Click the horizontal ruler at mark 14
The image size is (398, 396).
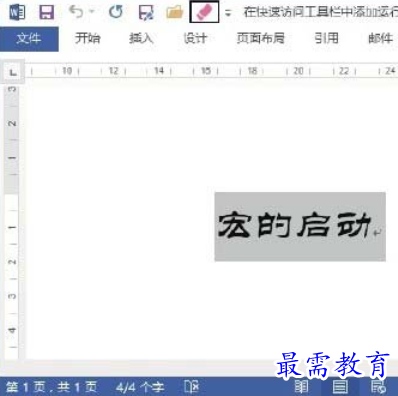click(159, 71)
